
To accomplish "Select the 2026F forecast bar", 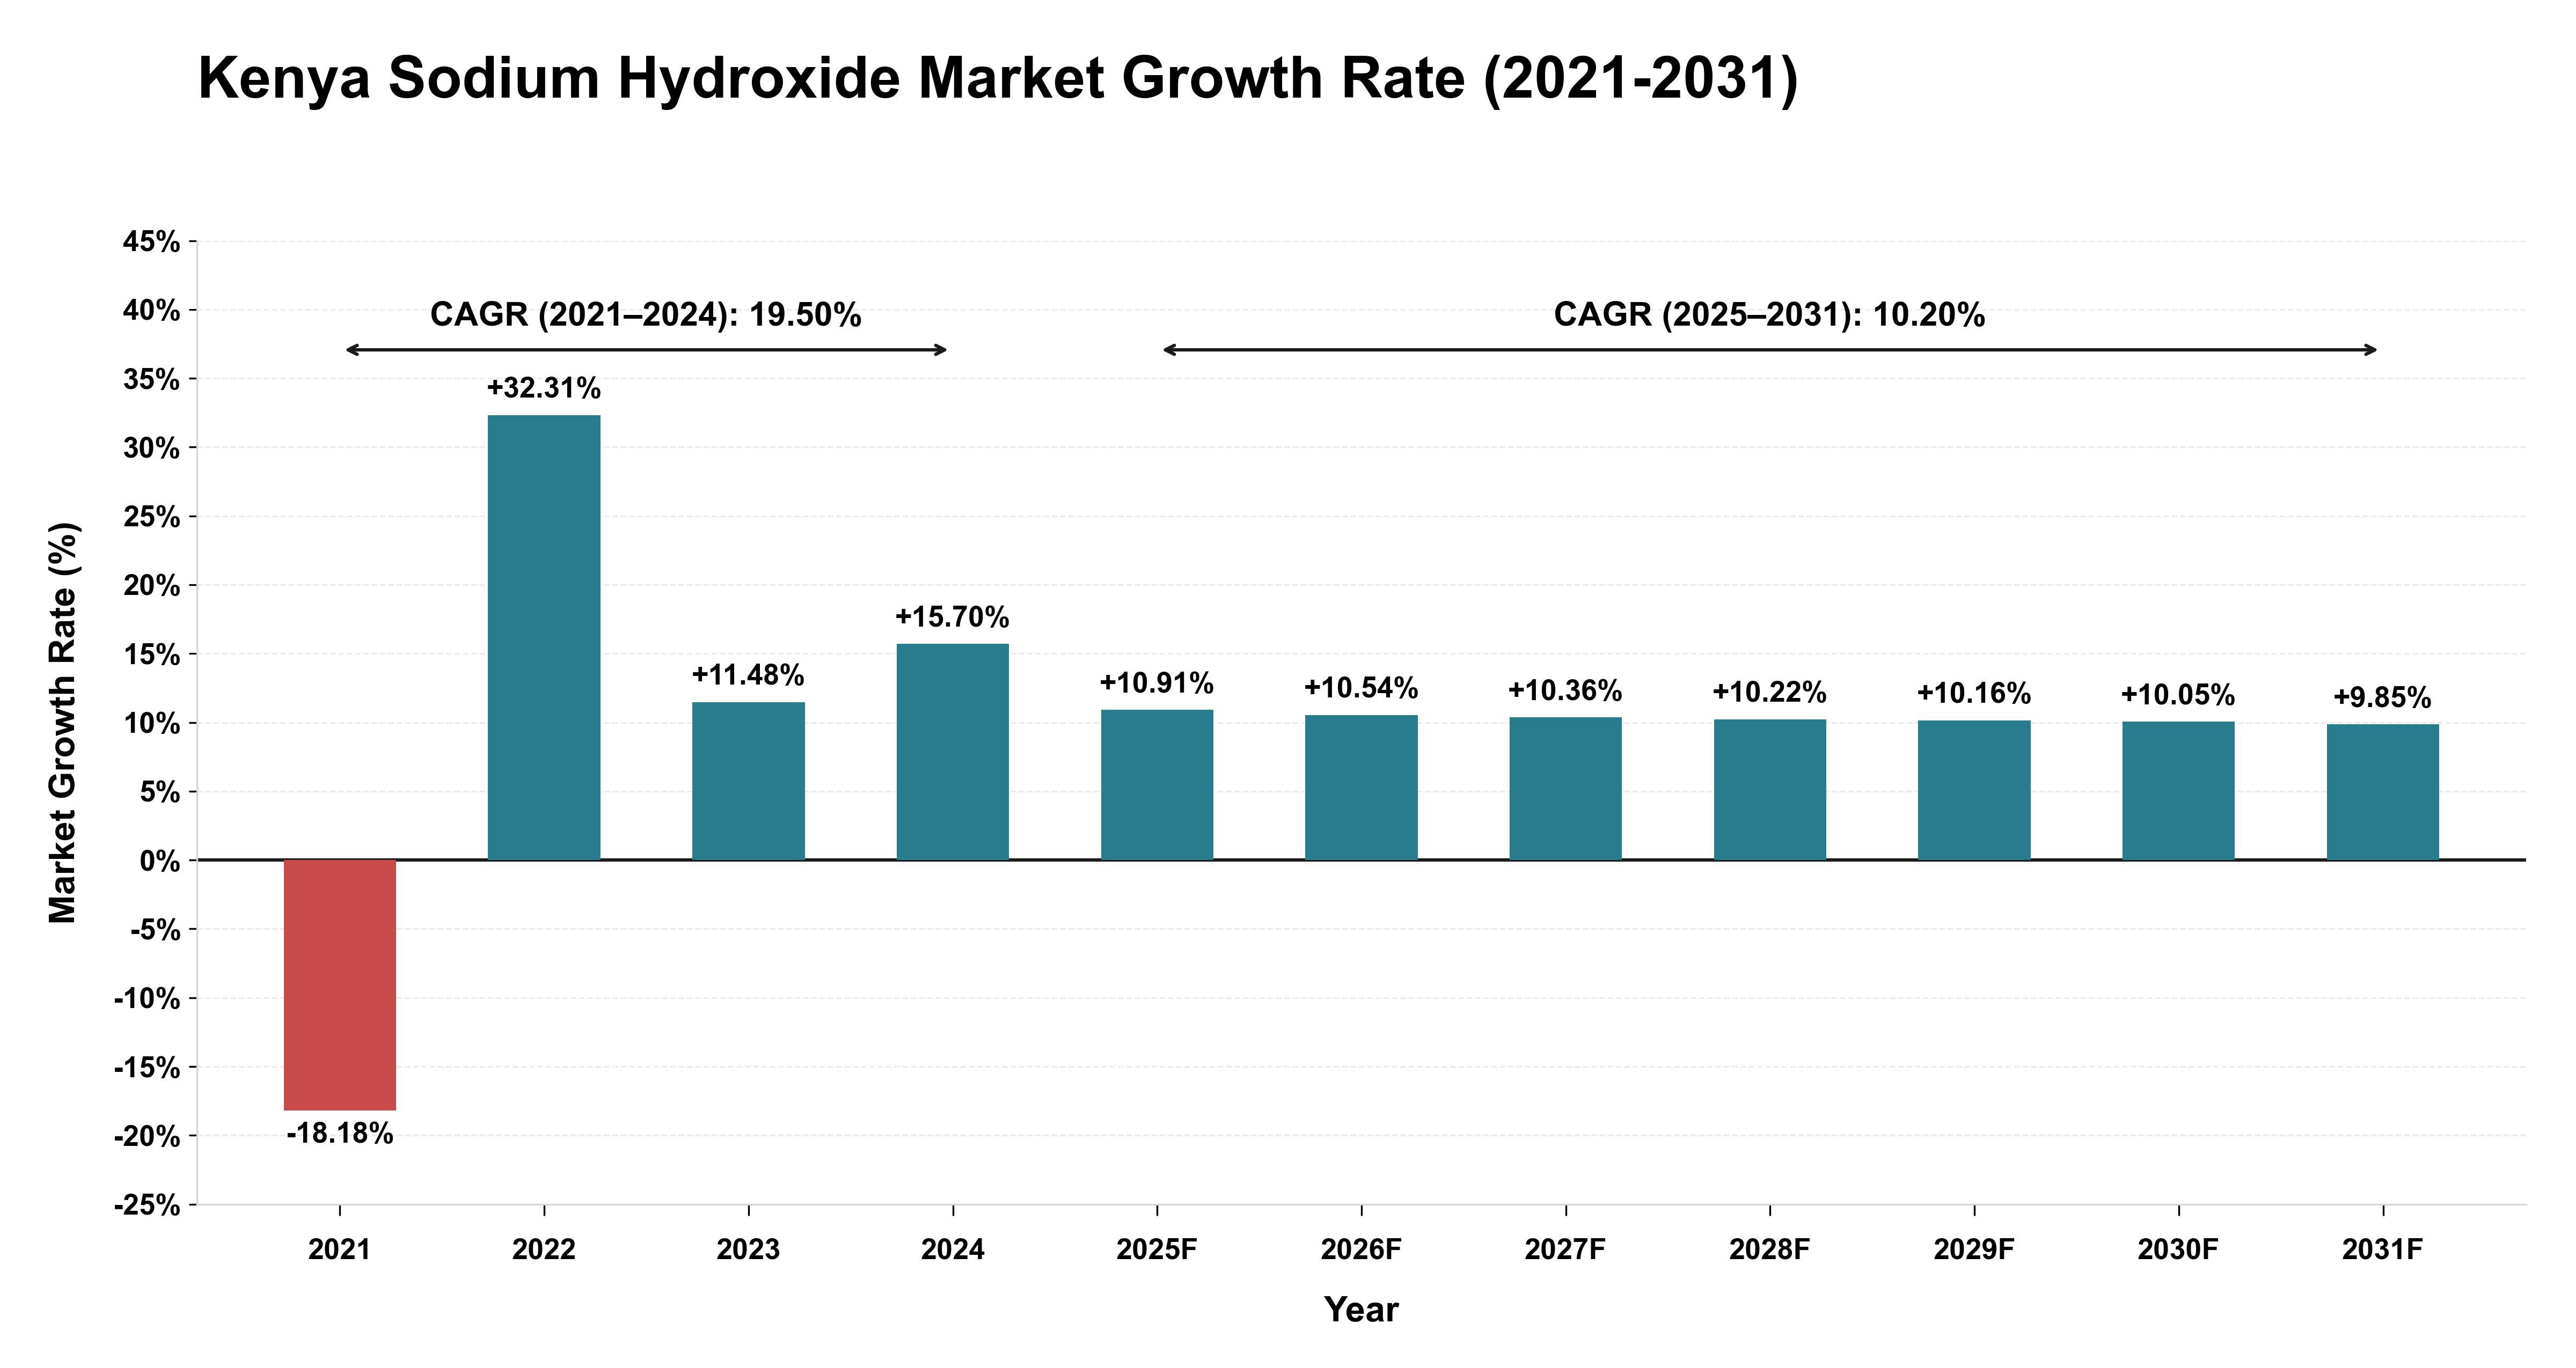I will click(1361, 787).
